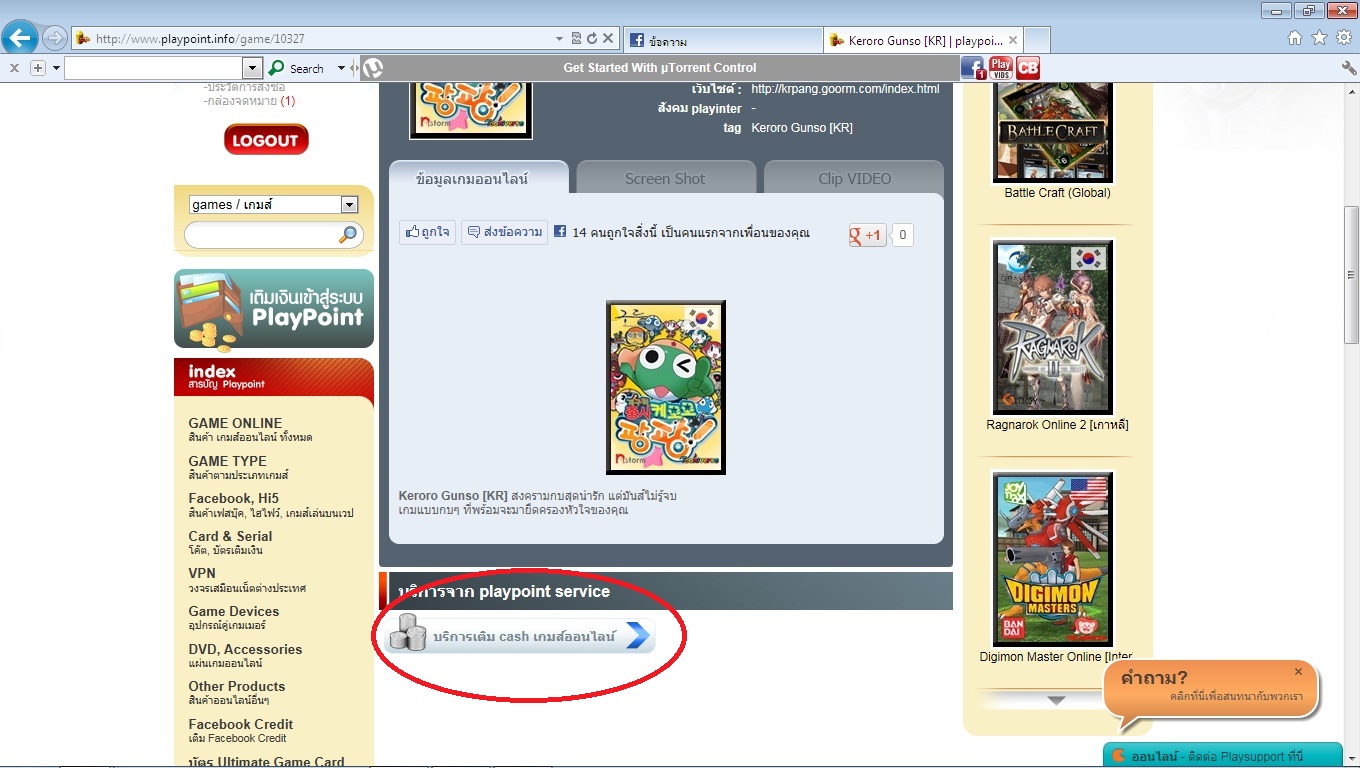Switch to the Facebook ข้อความ tab
This screenshot has height=768, width=1360.
723,41
